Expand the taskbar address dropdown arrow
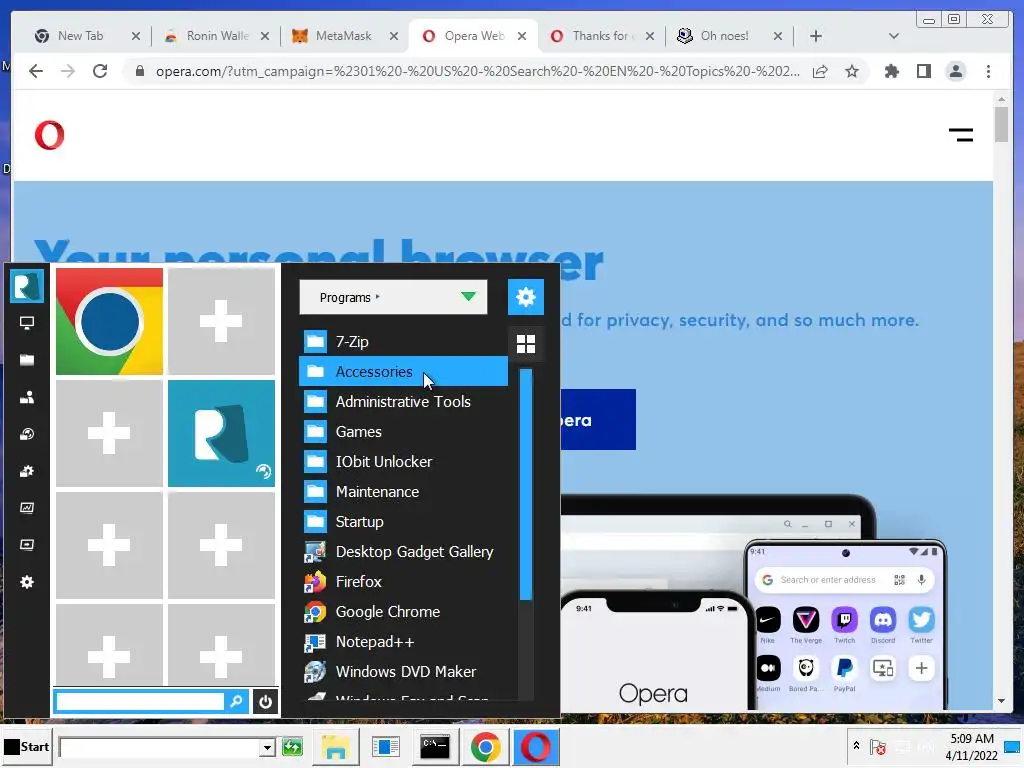Viewport: 1024px width, 768px height. pos(267,748)
